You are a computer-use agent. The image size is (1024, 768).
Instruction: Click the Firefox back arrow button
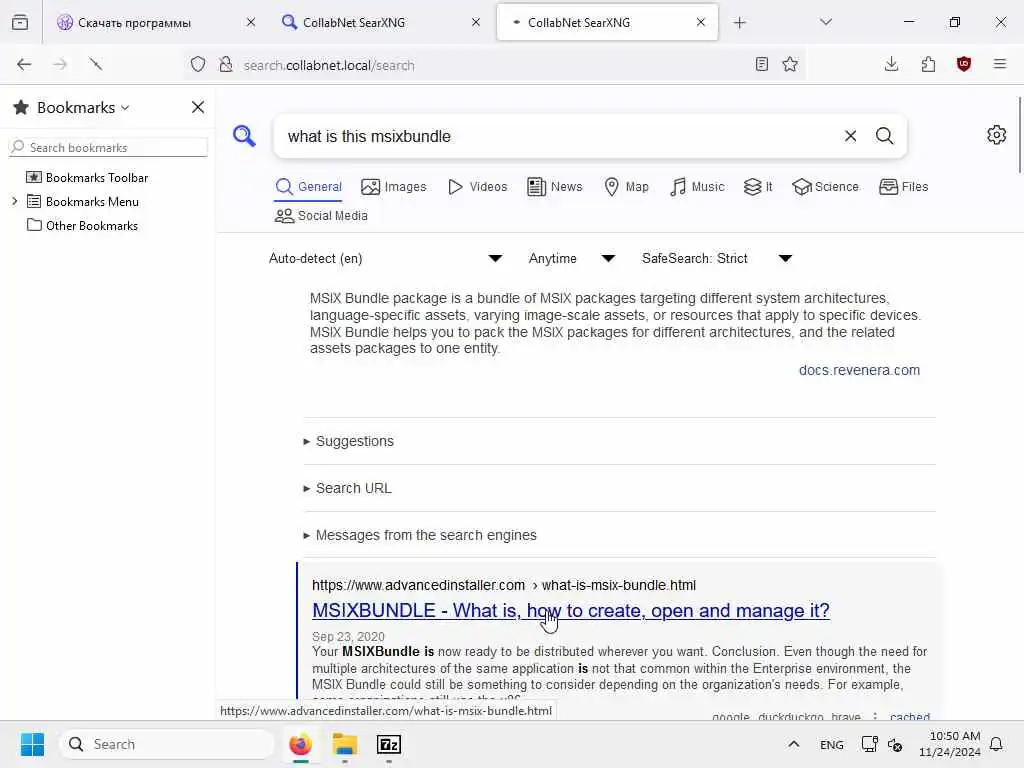pos(24,64)
